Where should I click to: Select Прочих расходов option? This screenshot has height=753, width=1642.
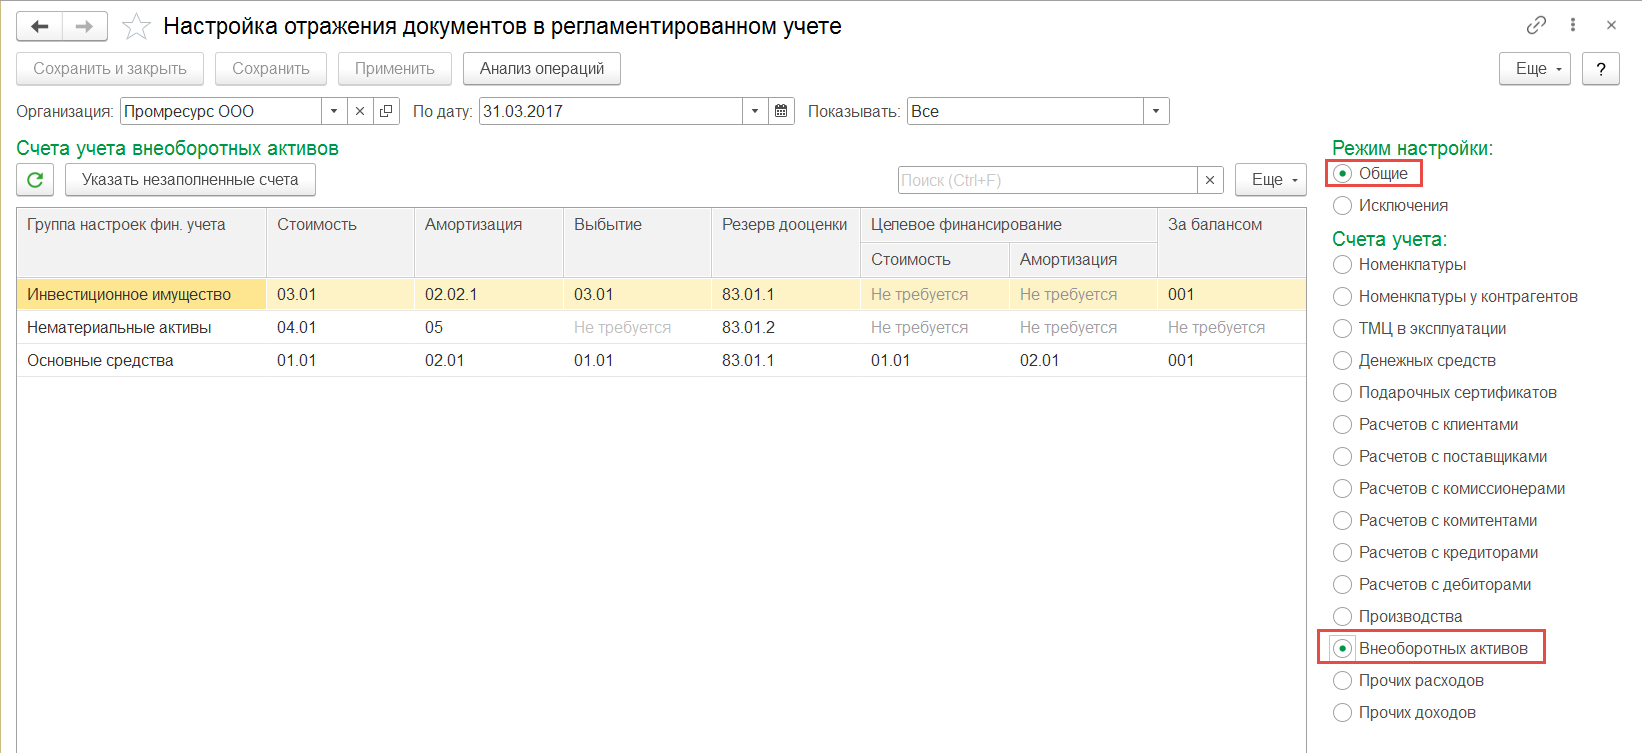[1343, 681]
